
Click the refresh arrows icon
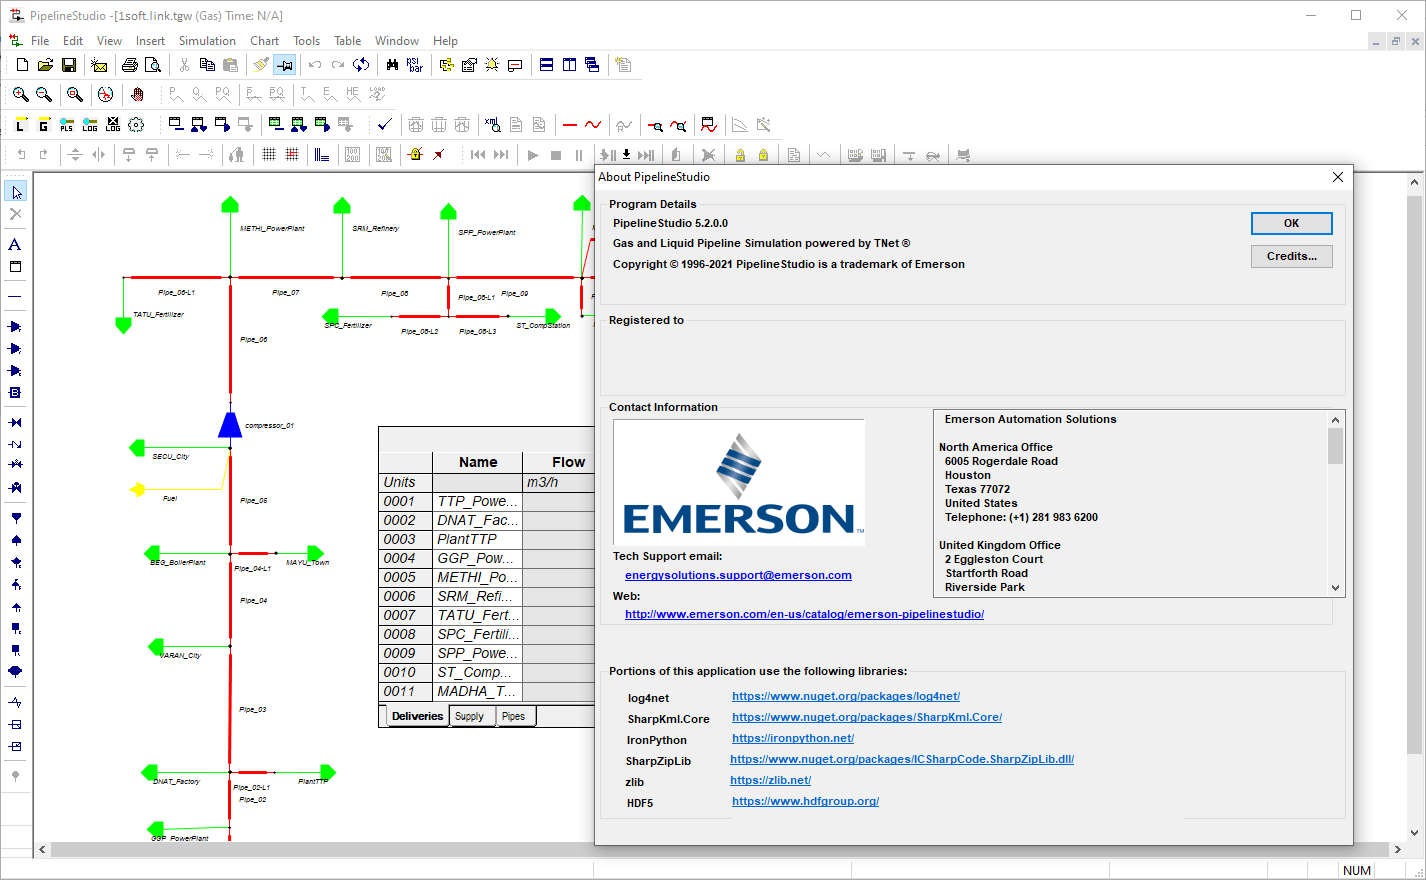coord(361,65)
